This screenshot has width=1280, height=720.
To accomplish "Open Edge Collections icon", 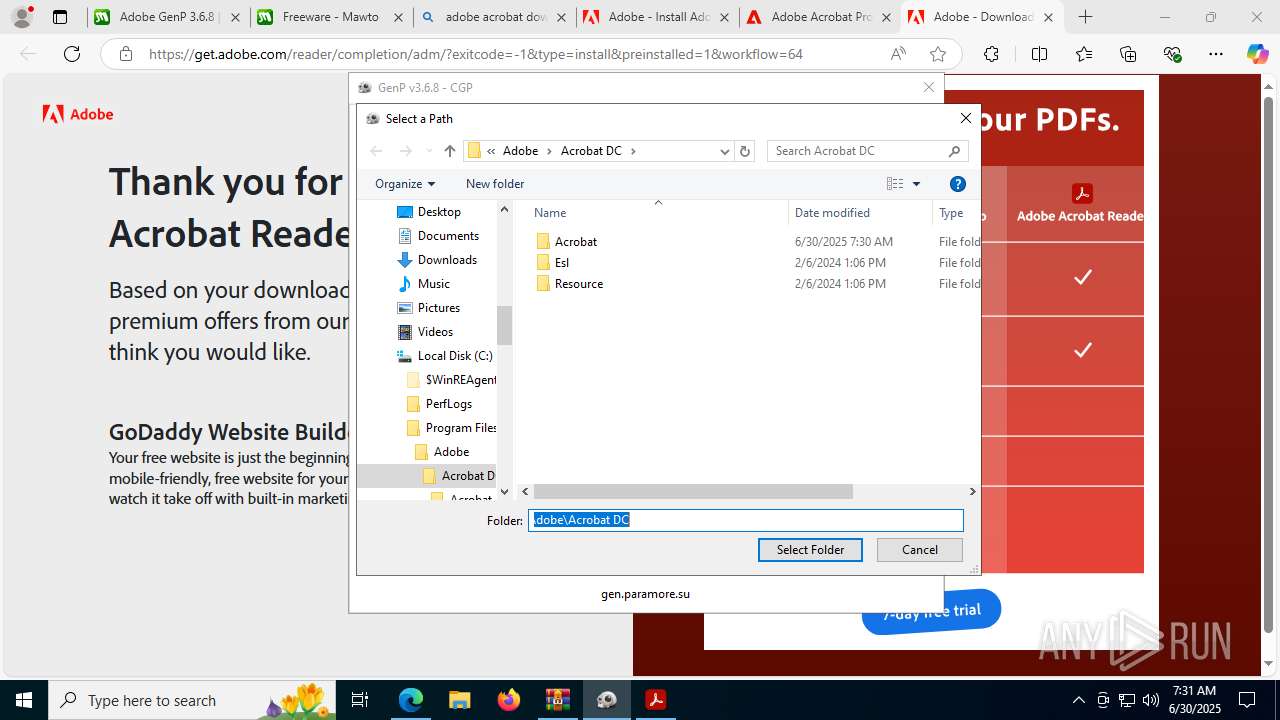I will tap(1128, 54).
